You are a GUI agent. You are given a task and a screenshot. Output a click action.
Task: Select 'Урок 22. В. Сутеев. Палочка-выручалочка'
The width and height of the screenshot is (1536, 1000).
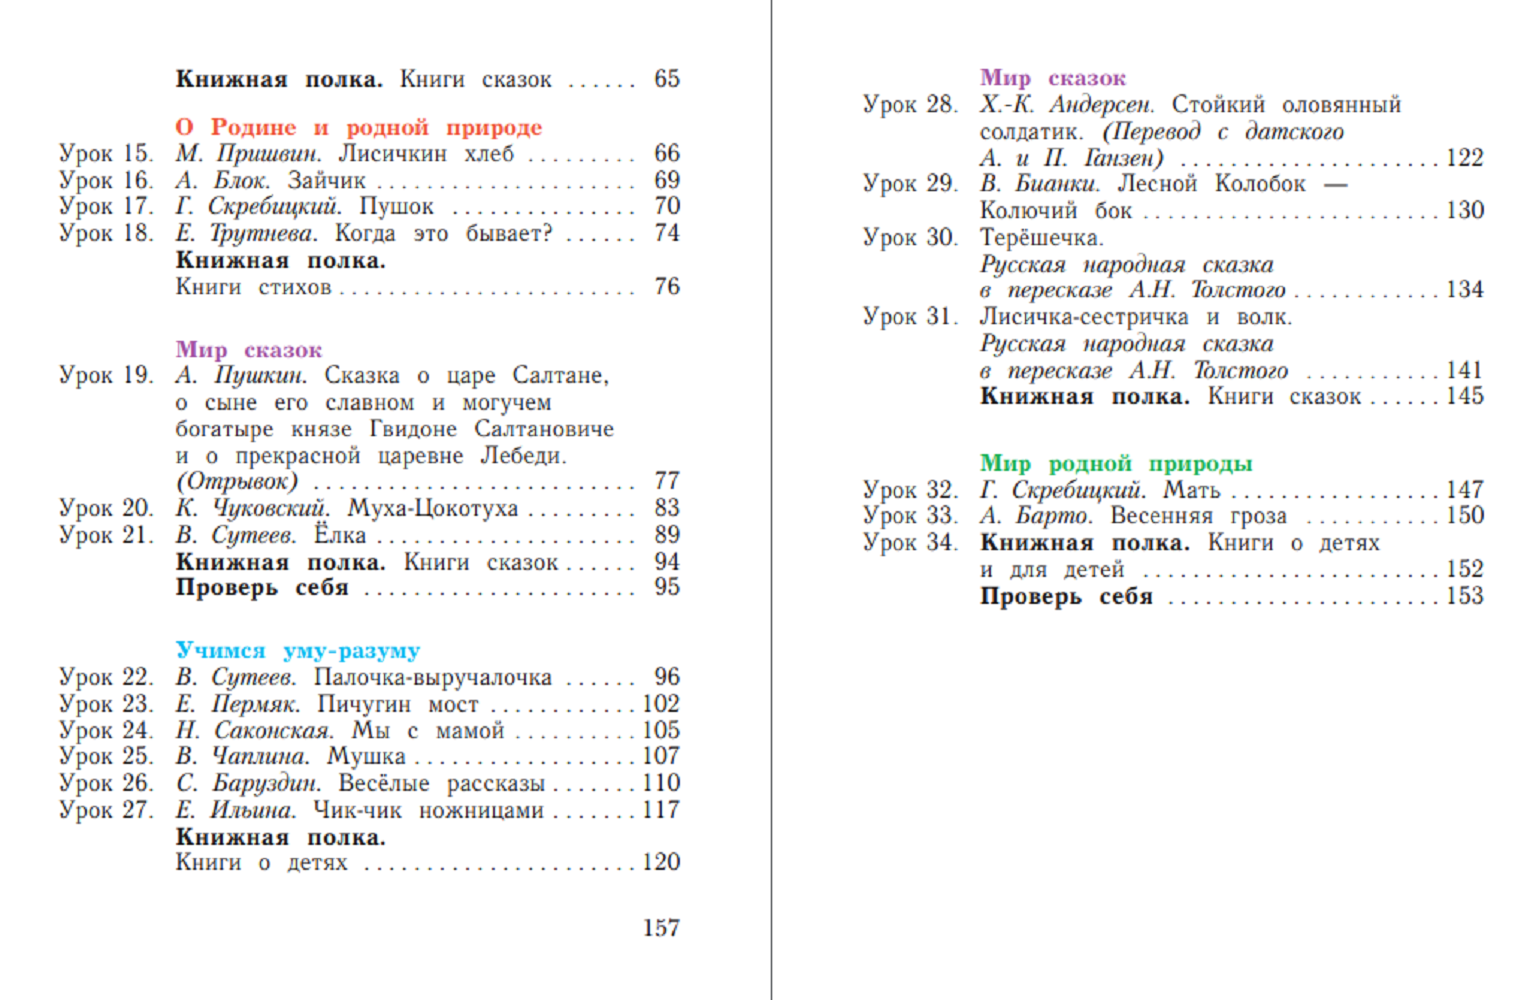369,678
